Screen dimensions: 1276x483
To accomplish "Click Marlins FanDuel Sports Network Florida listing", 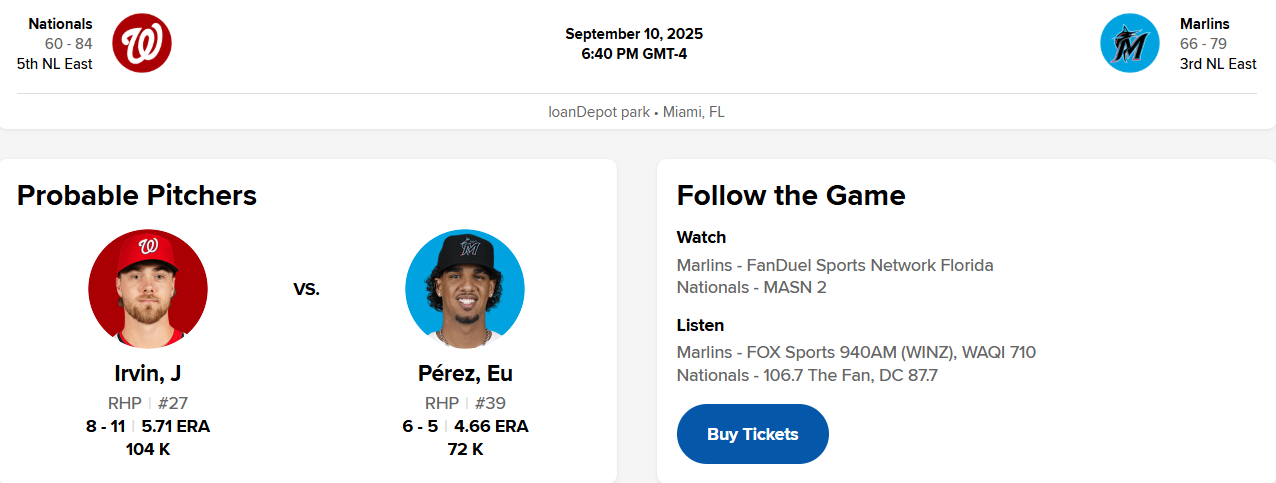I will pos(835,265).
